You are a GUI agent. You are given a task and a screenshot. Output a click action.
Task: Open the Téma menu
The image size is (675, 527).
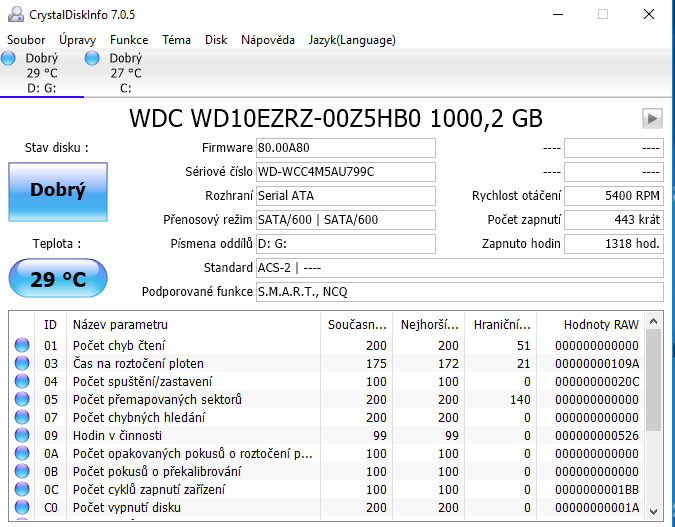pos(176,40)
